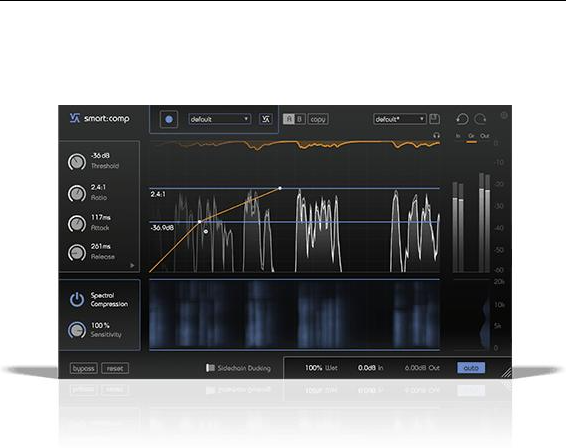
Task: Click the 100 % sensitivity value text
Action: 100,325
